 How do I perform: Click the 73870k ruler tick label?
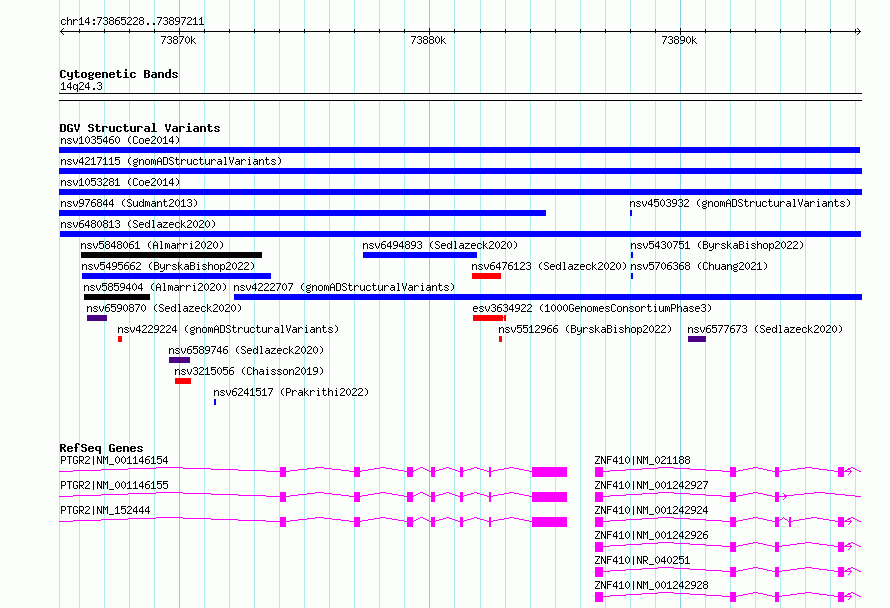pos(178,40)
